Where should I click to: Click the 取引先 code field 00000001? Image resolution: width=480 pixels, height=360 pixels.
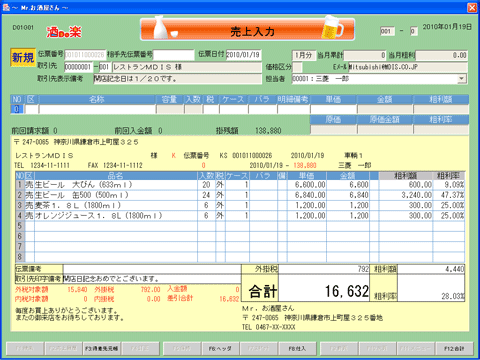tap(78, 67)
